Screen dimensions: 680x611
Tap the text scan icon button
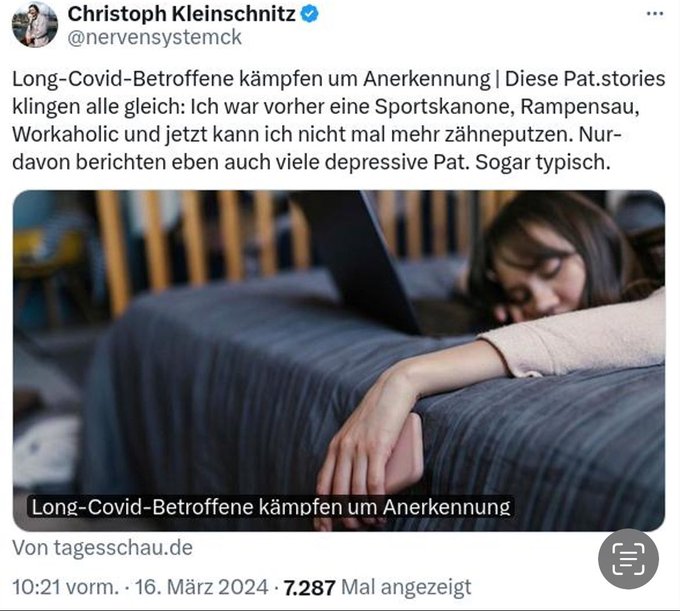628,559
